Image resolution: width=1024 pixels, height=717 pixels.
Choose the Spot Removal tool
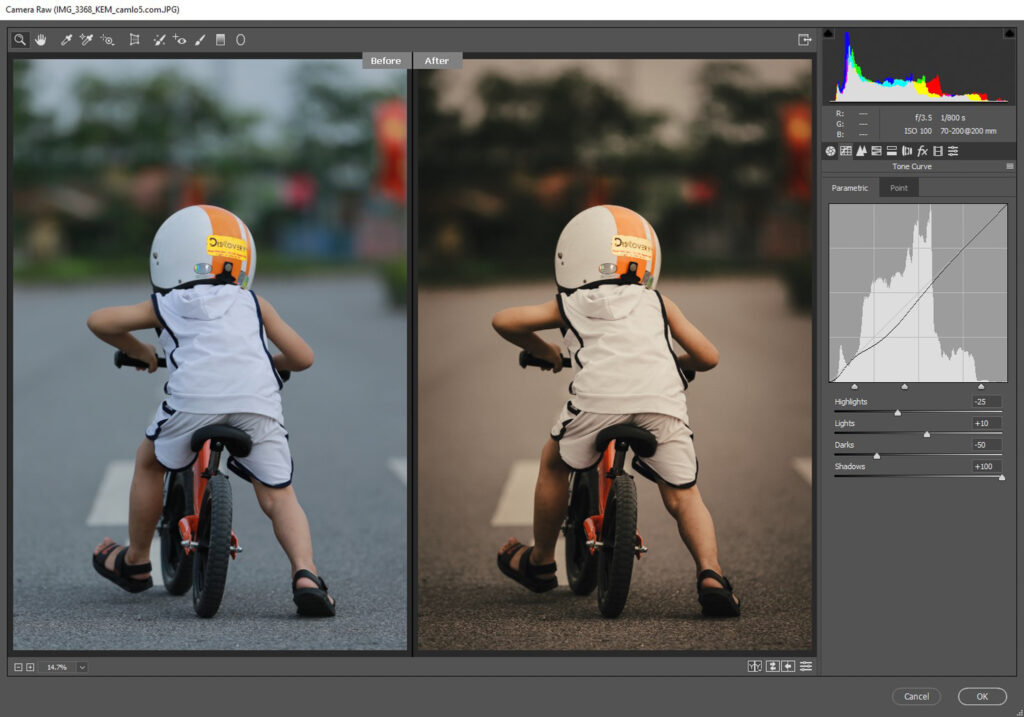(x=159, y=40)
